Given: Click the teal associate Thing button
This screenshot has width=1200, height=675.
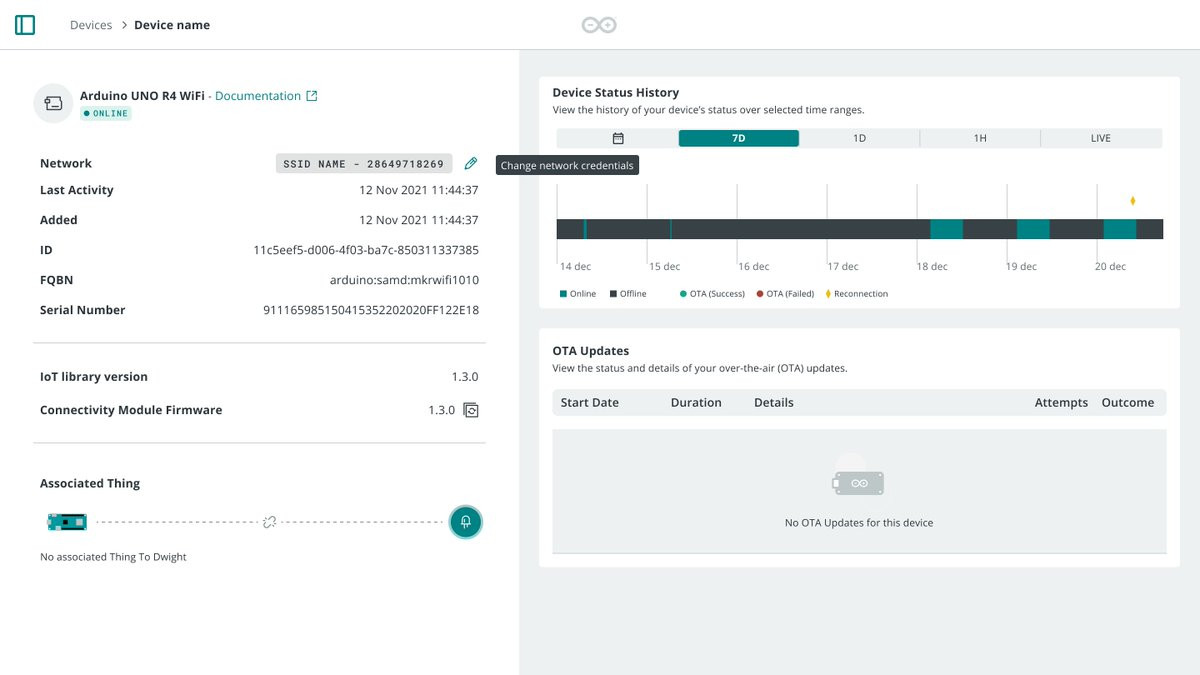Looking at the screenshot, I should (465, 521).
